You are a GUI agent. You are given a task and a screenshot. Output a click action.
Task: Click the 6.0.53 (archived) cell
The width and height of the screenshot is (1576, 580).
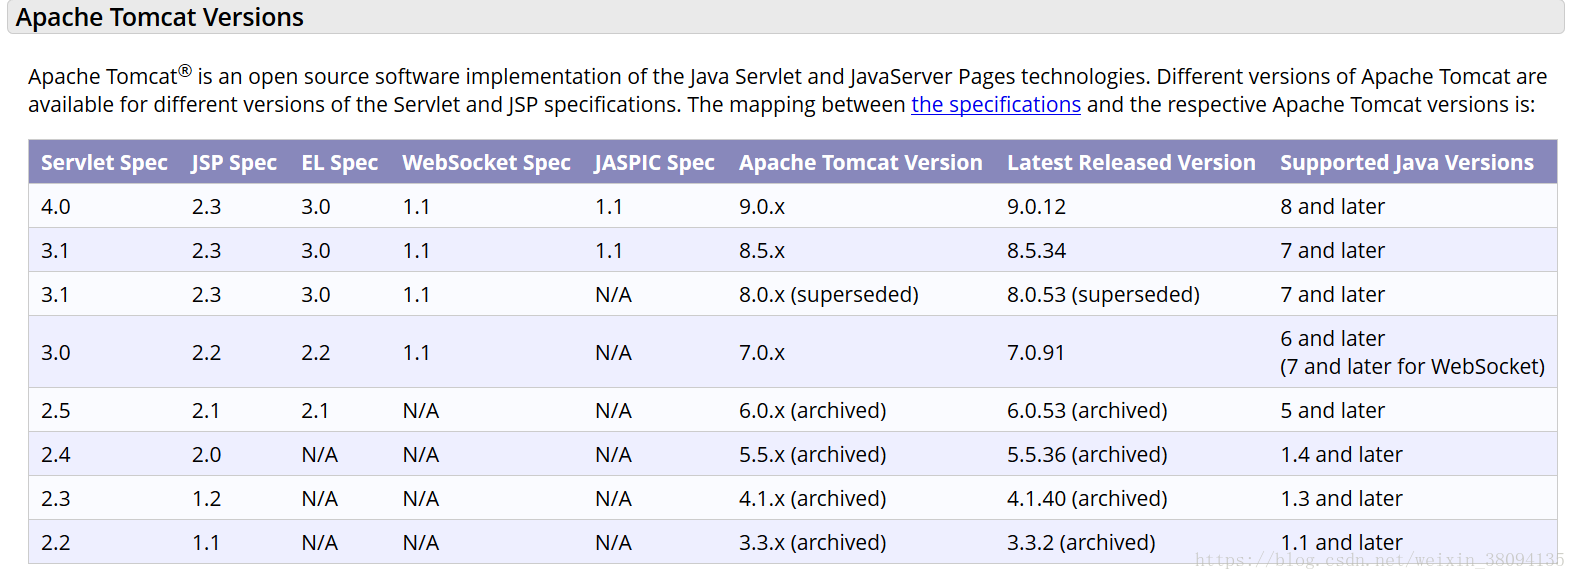(1087, 411)
